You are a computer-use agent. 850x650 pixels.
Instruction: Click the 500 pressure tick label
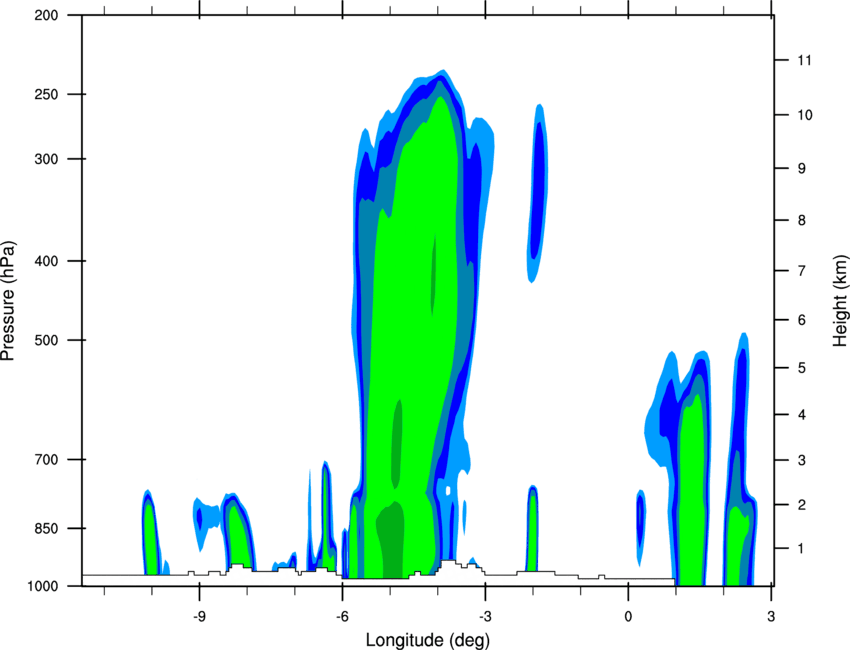coord(46,340)
